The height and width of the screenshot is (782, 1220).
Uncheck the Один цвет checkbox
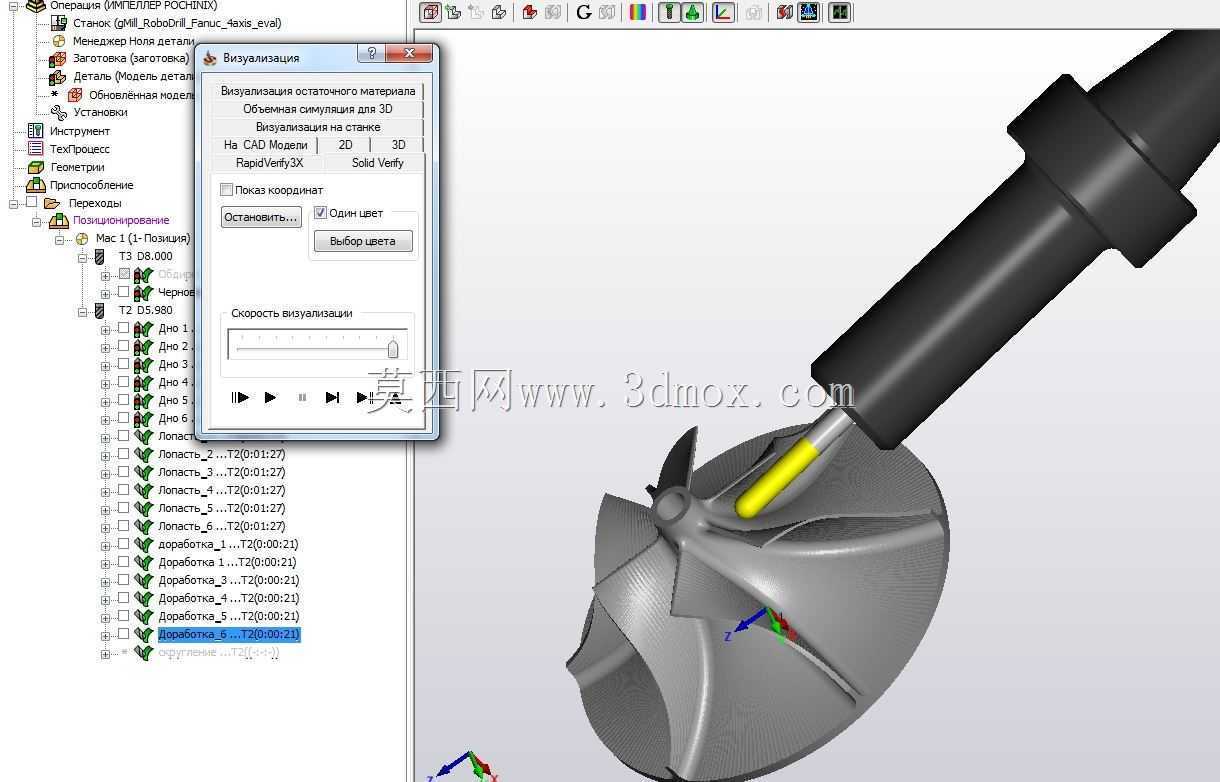[321, 213]
